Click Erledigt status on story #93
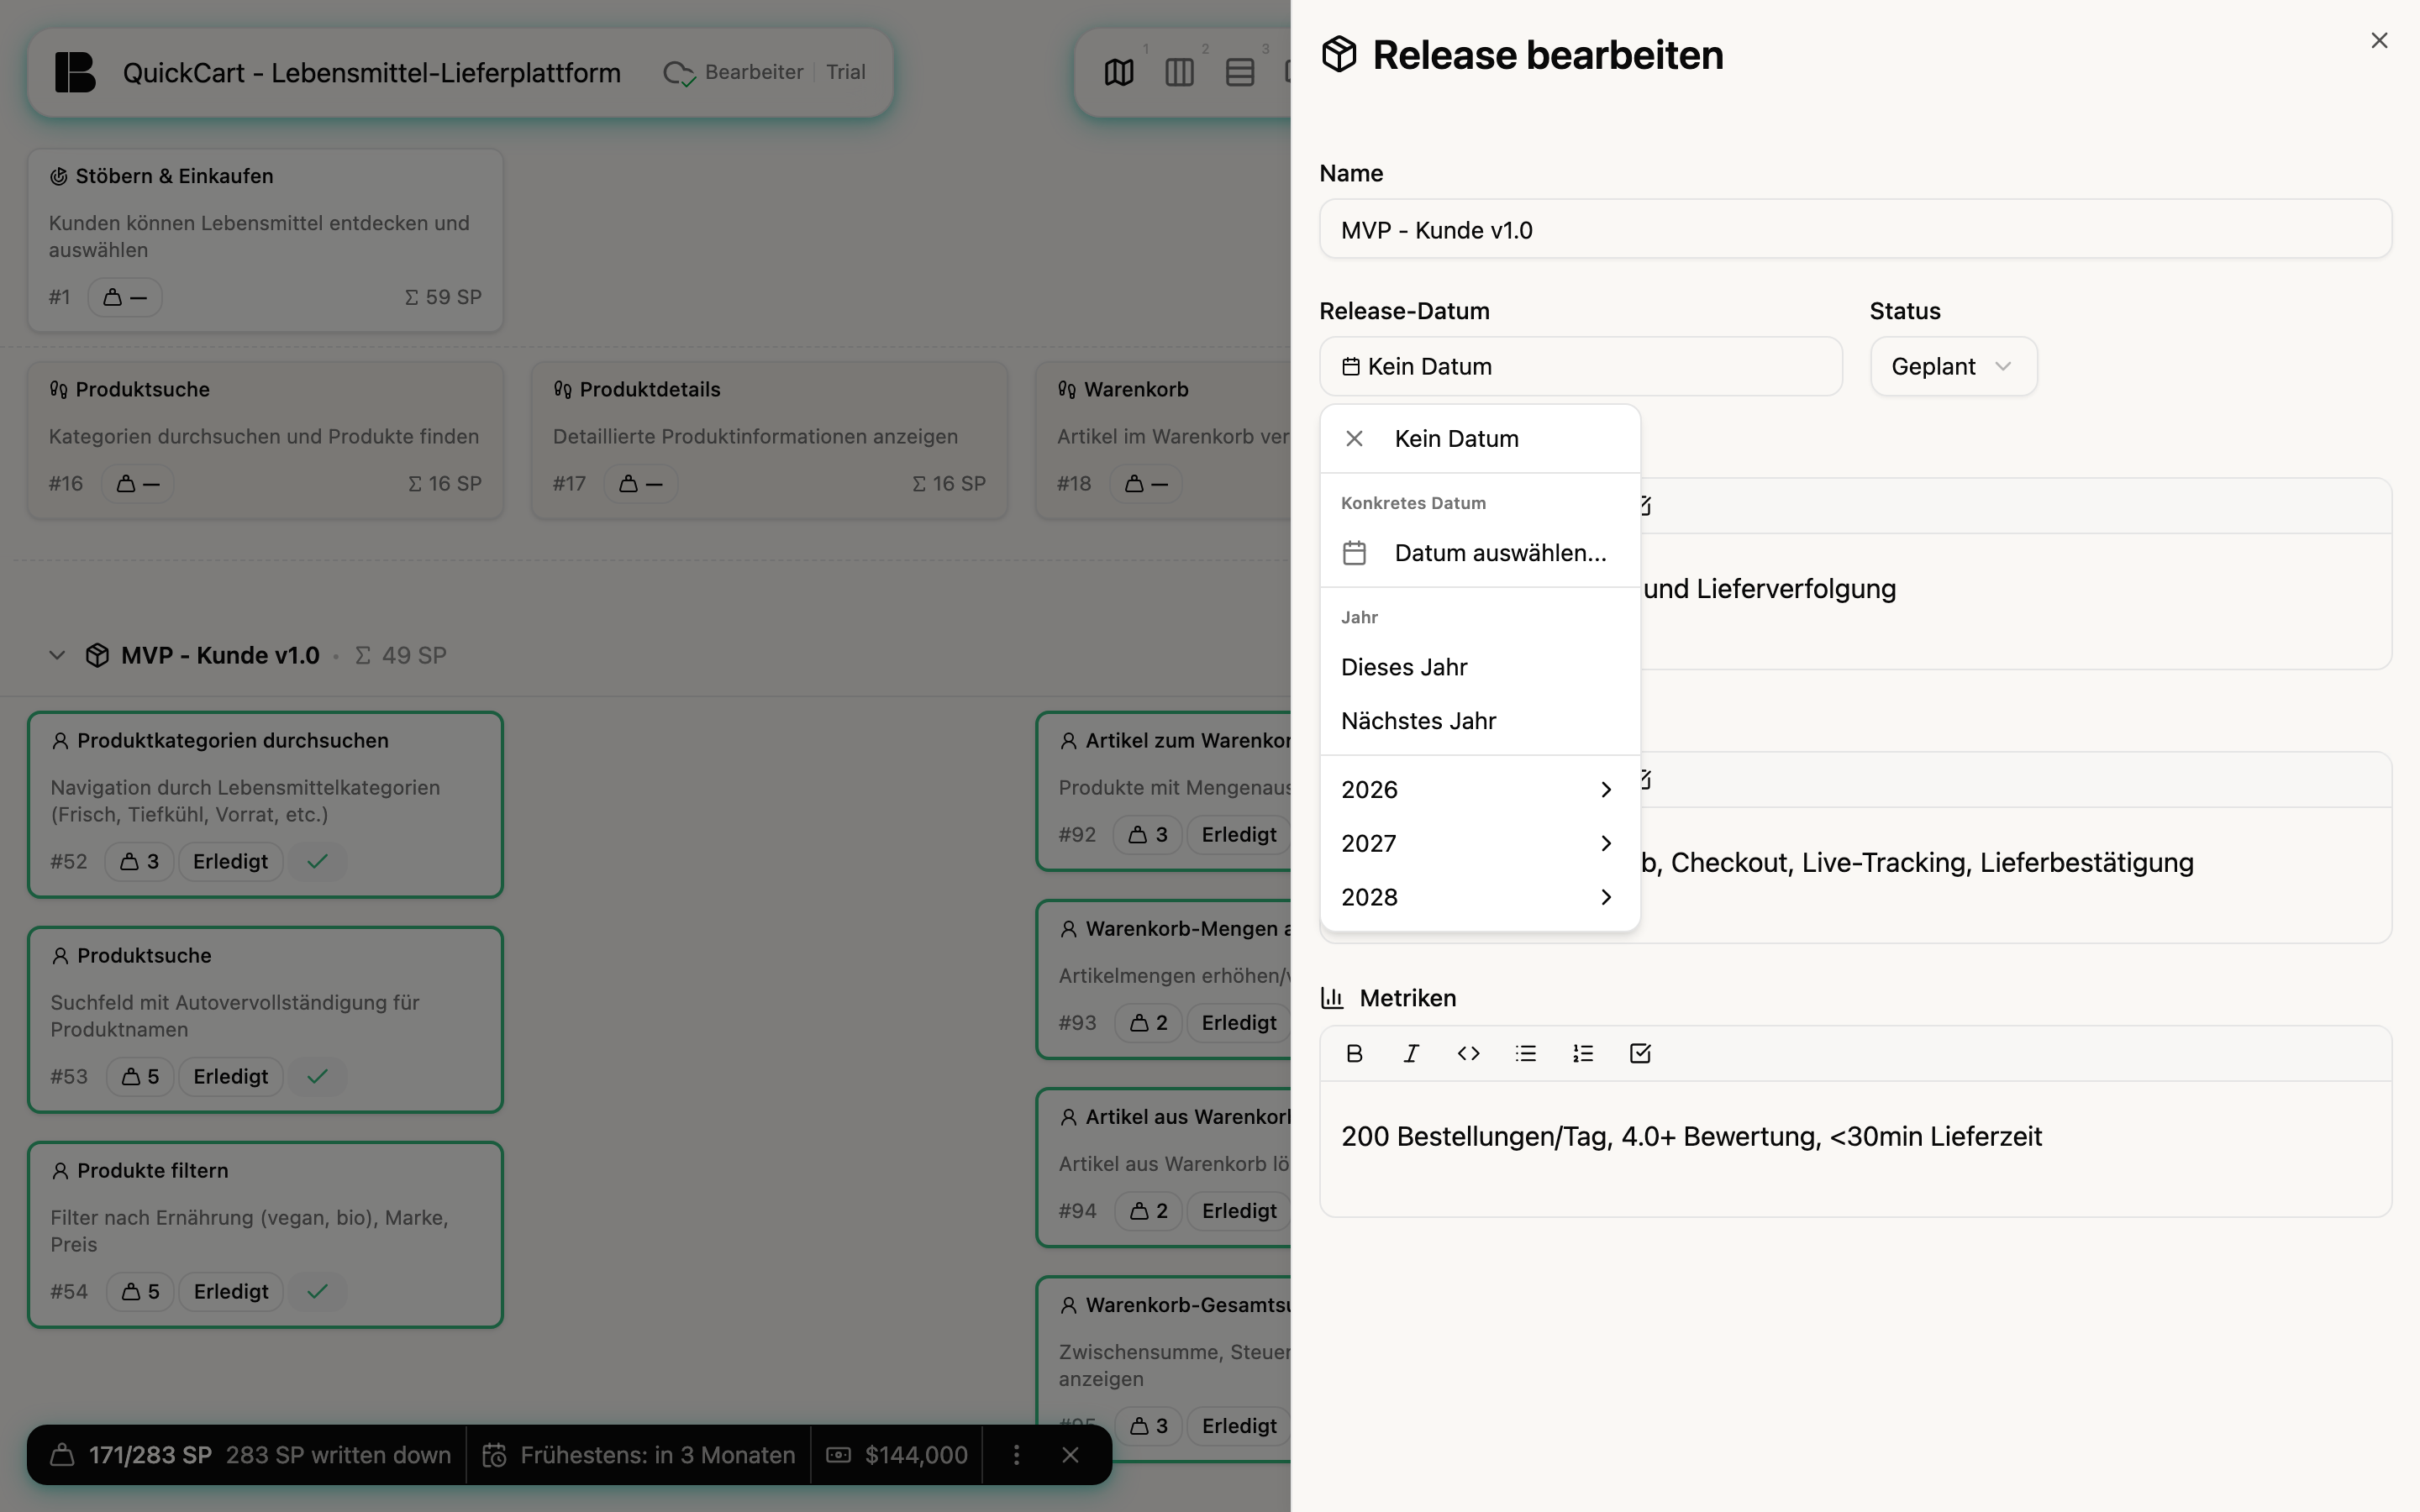 1238,1022
